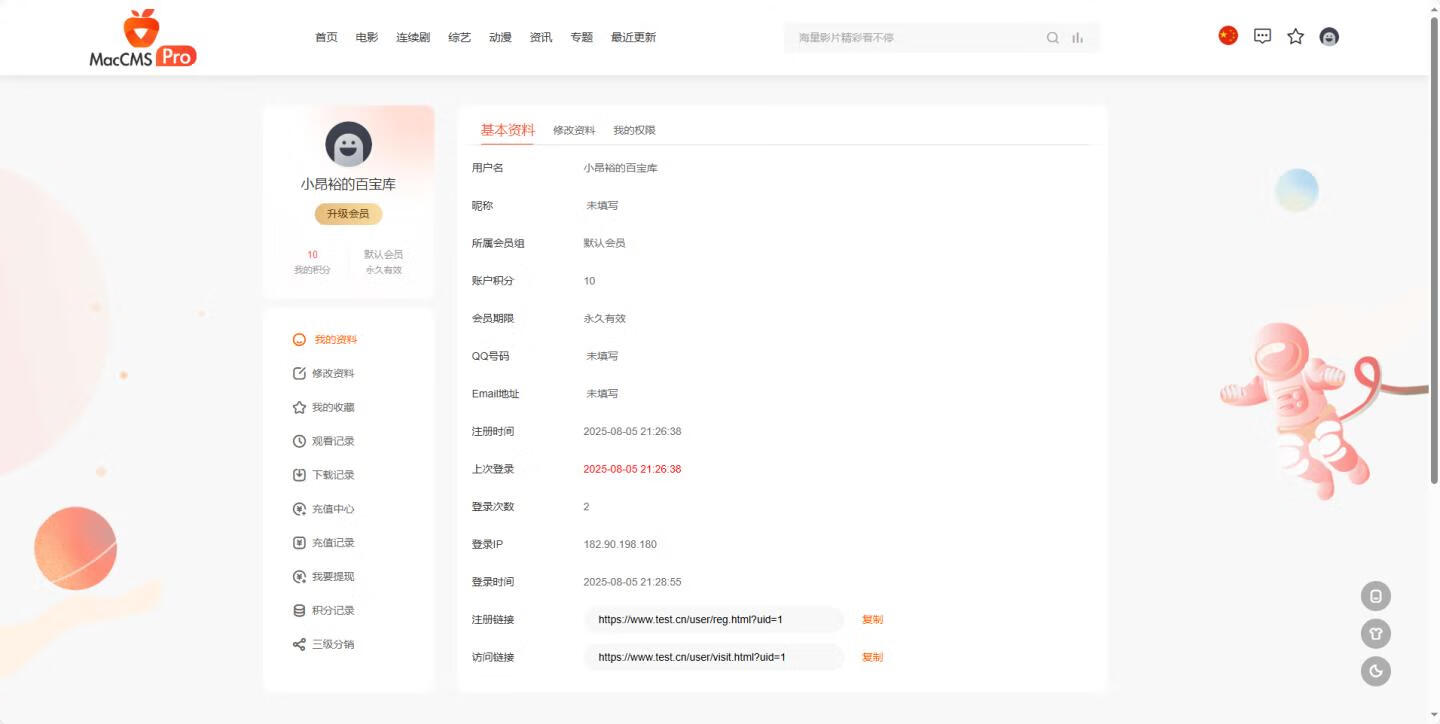Open 三级分销 label in sidebar
The image size is (1440, 724).
(x=333, y=645)
